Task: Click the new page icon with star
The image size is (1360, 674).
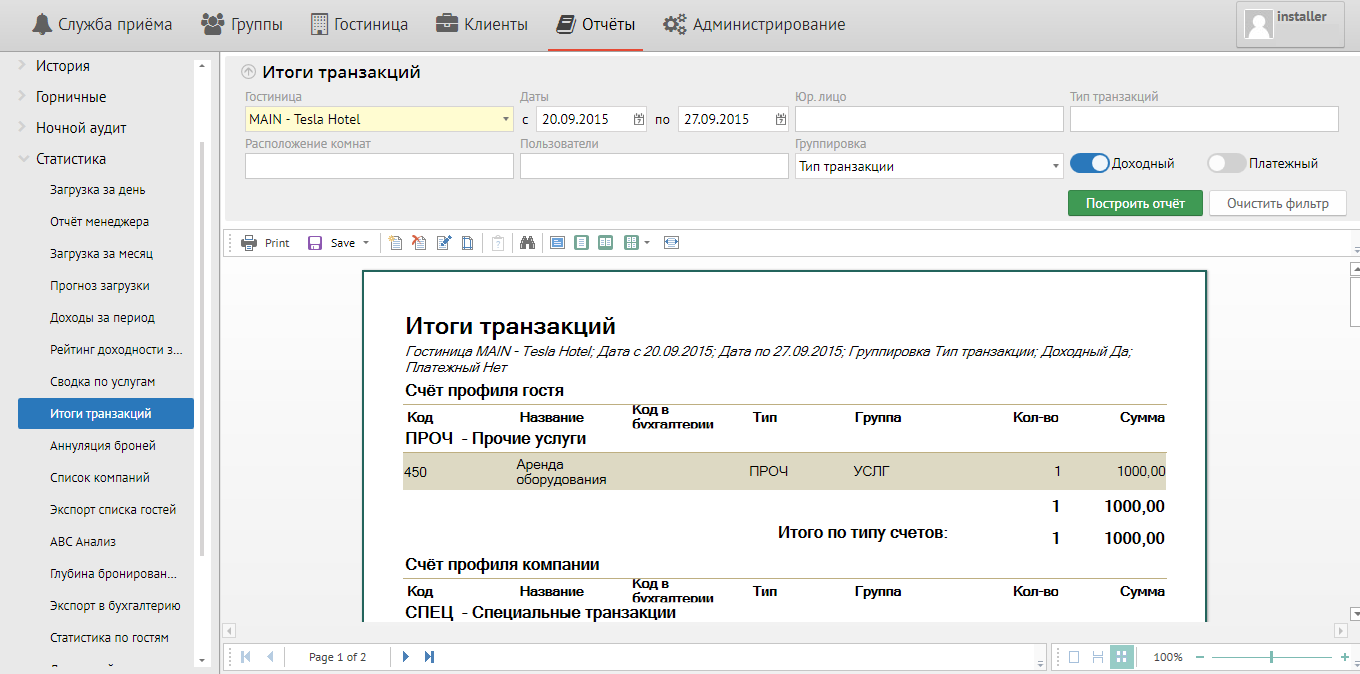Action: tap(396, 243)
